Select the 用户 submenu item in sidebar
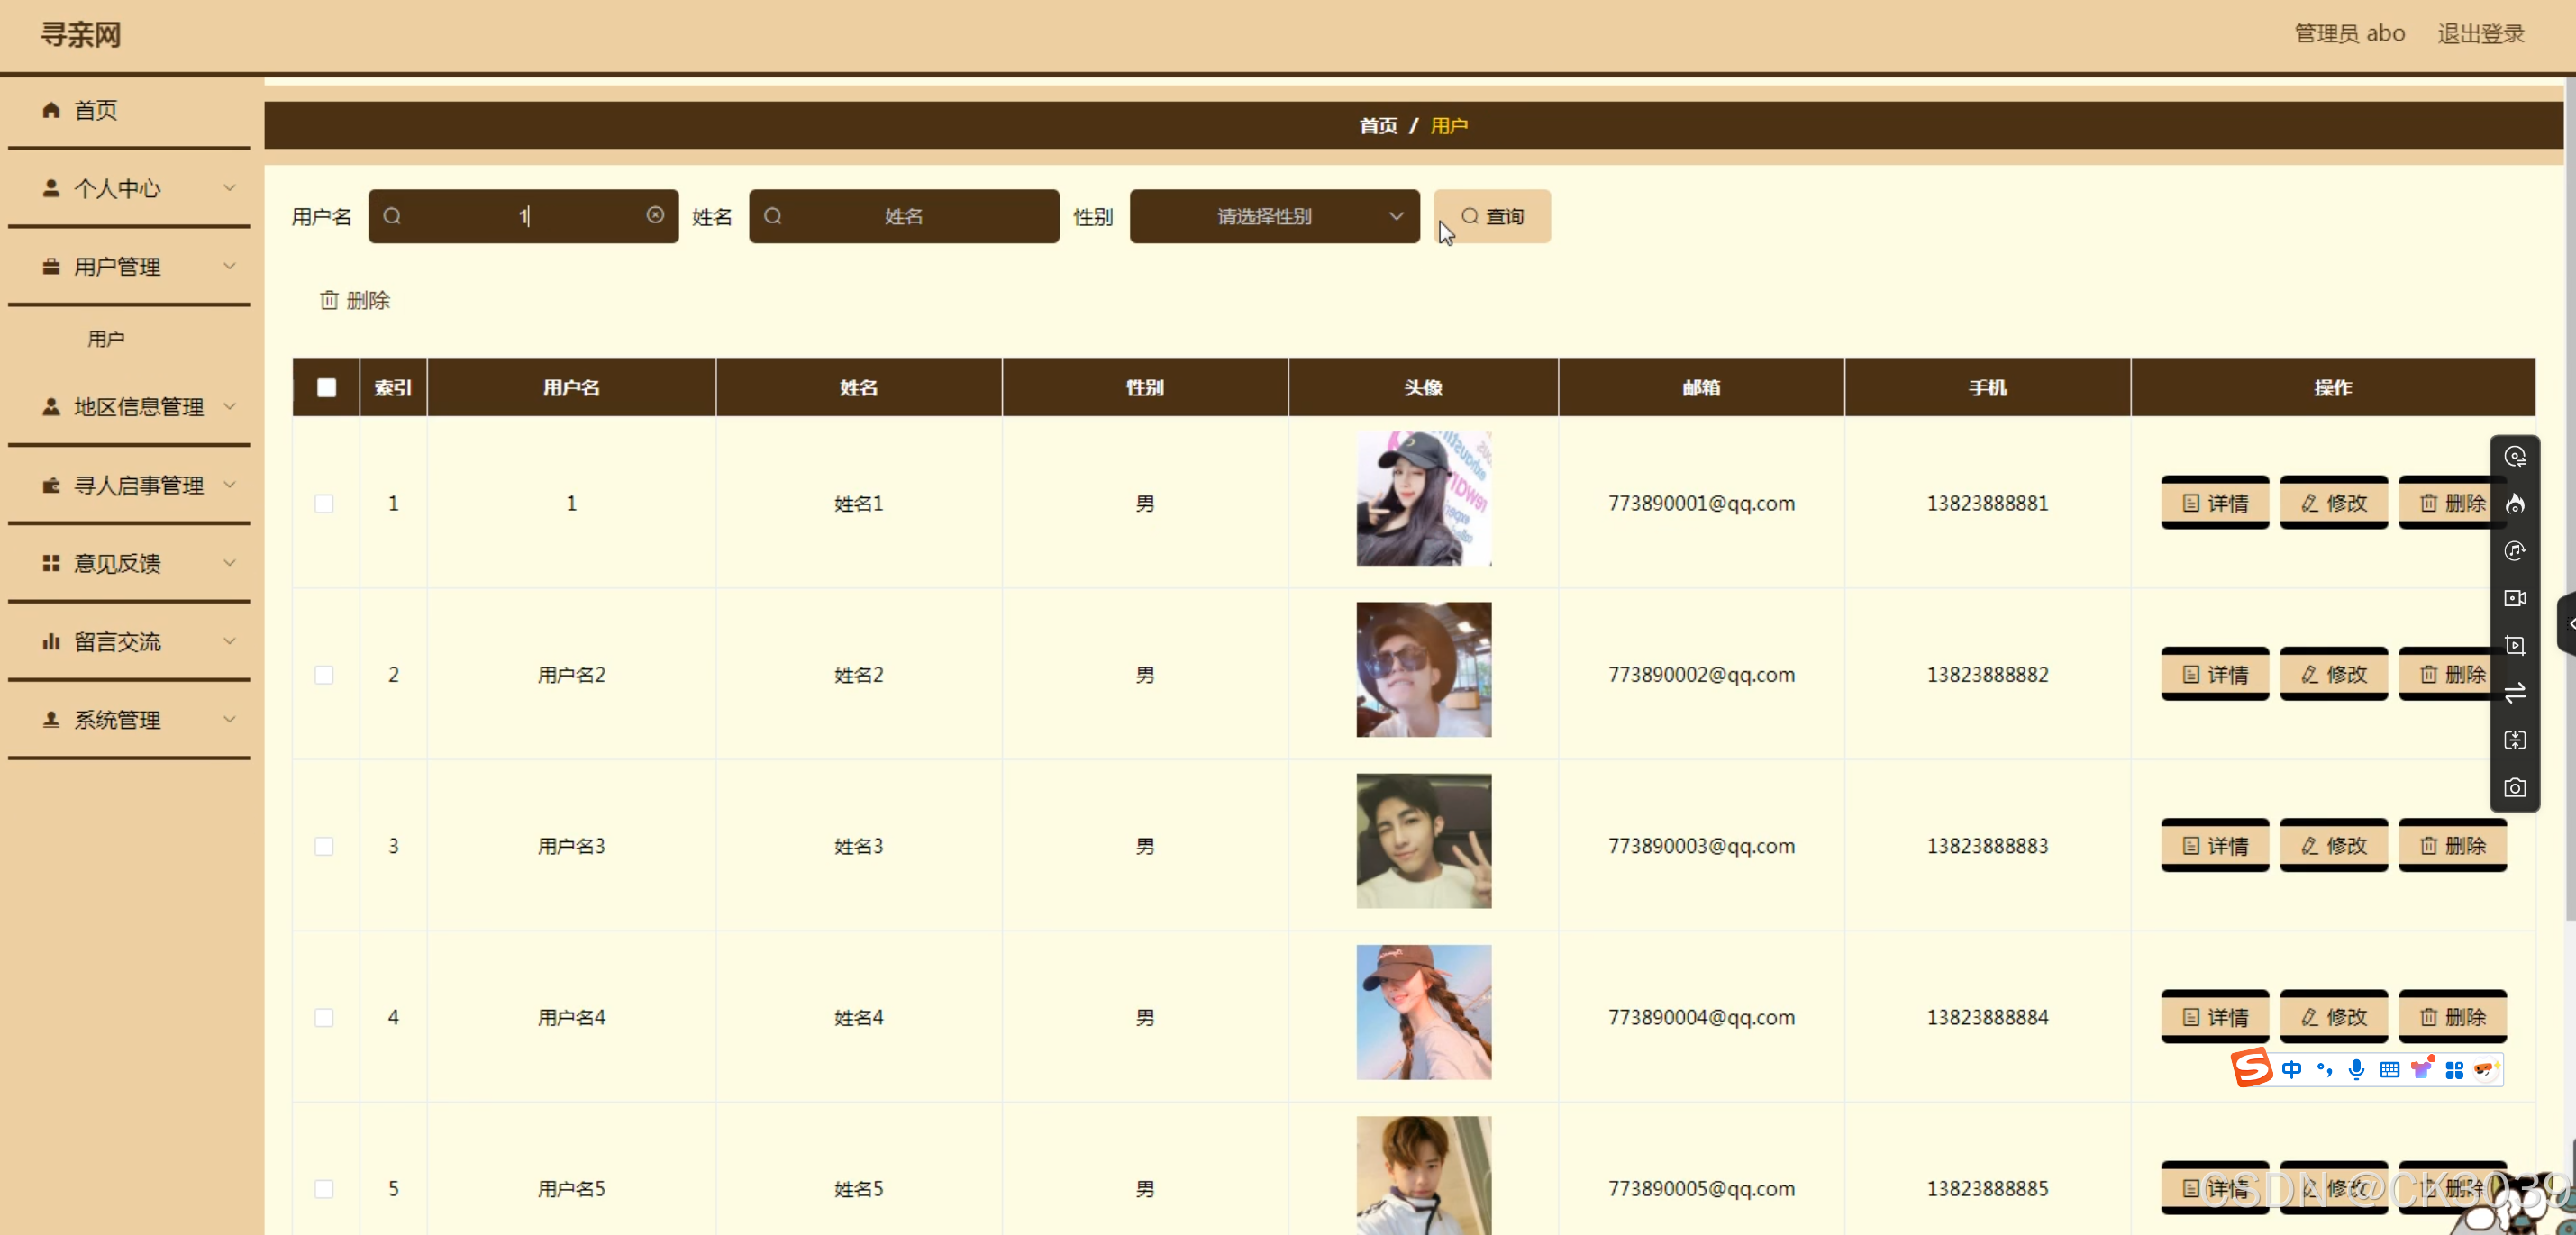The width and height of the screenshot is (2576, 1235). [106, 339]
